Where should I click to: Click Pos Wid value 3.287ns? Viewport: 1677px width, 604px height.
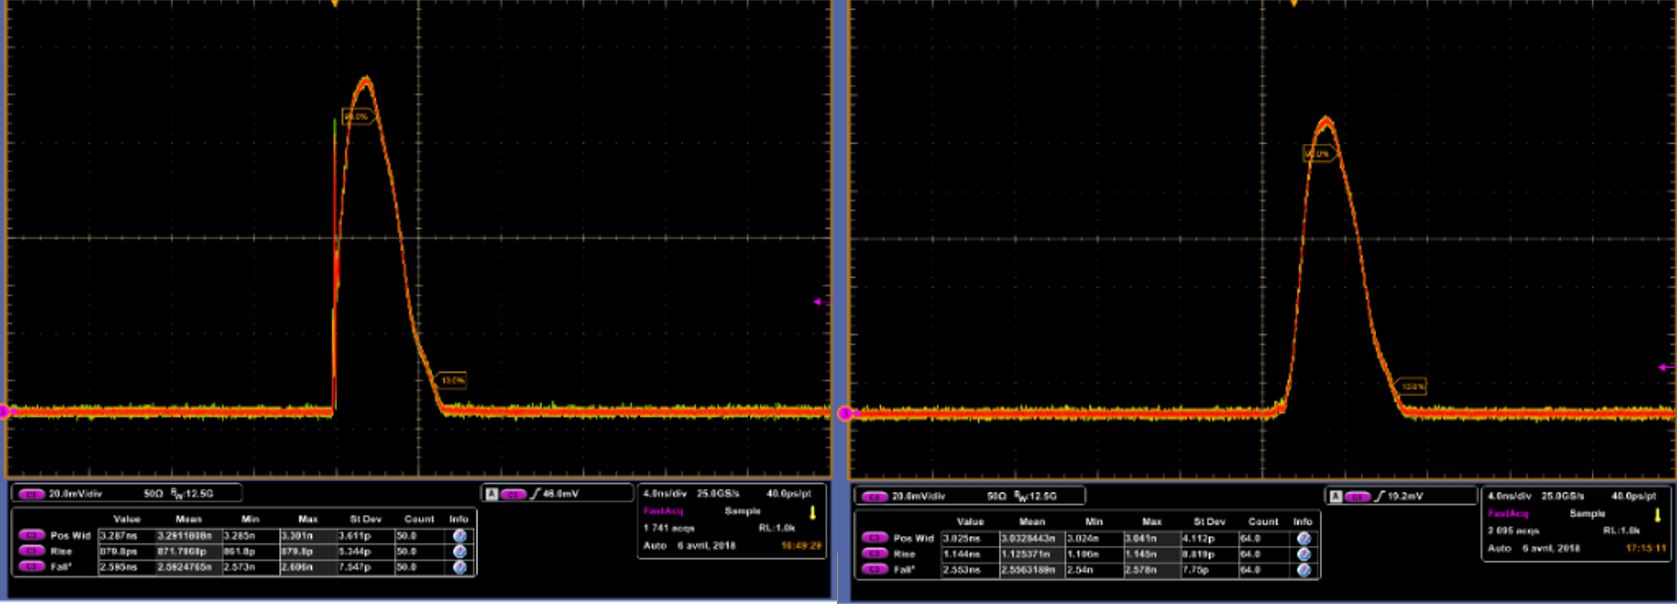(x=116, y=536)
